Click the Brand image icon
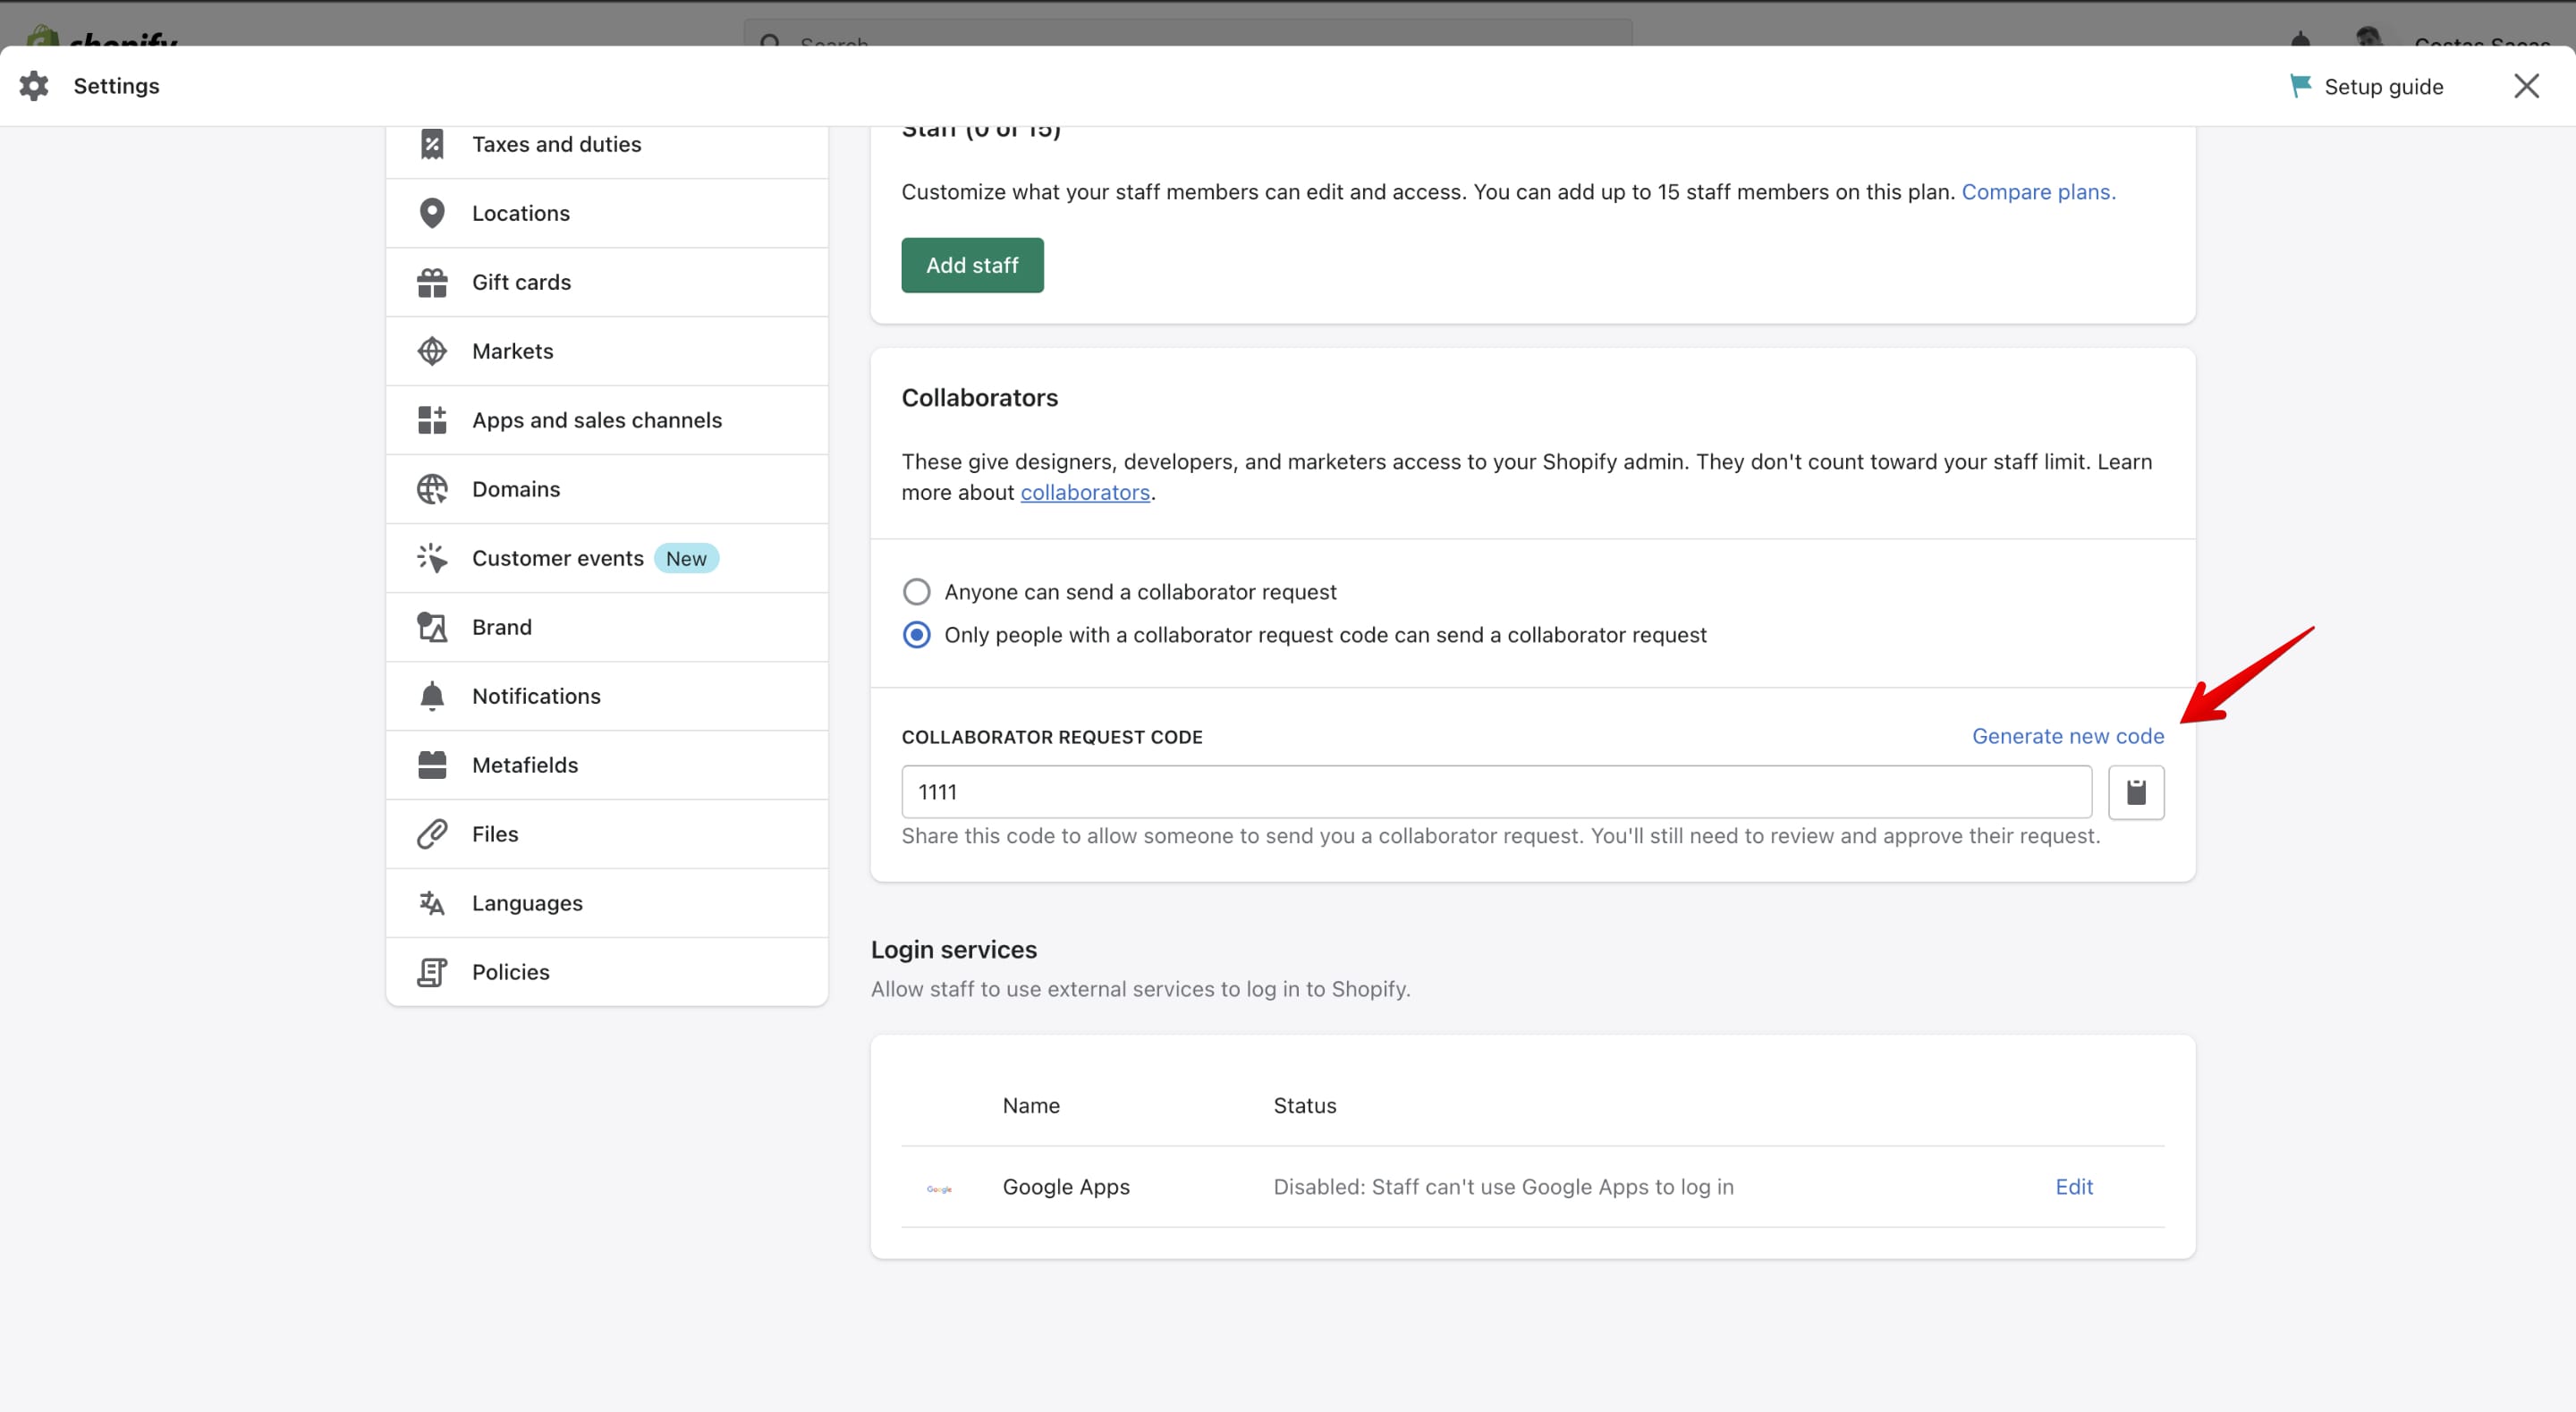 coord(432,626)
